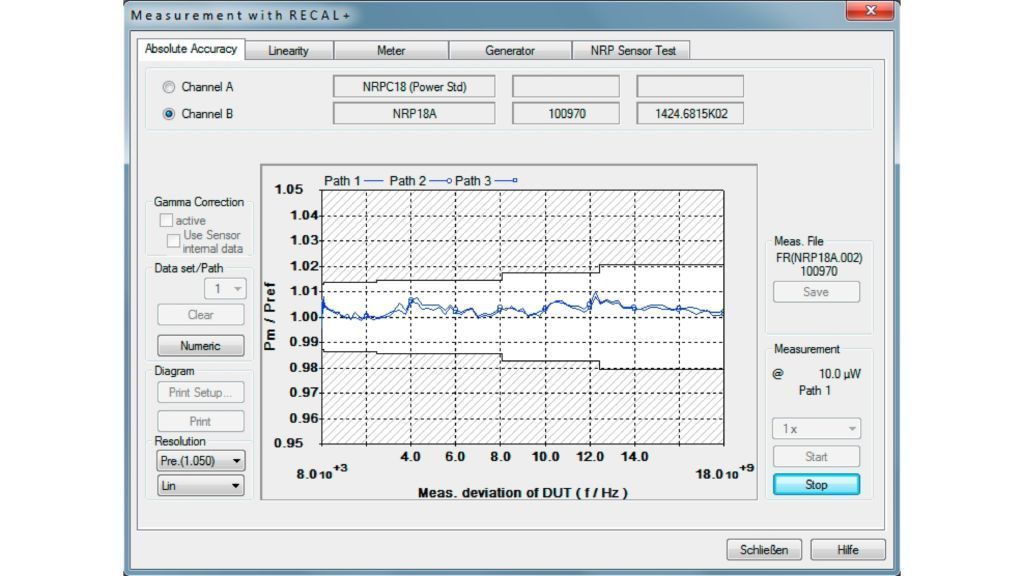This screenshot has height=576, width=1024.
Task: Select the Channel A radio button
Action: pyautogui.click(x=168, y=87)
